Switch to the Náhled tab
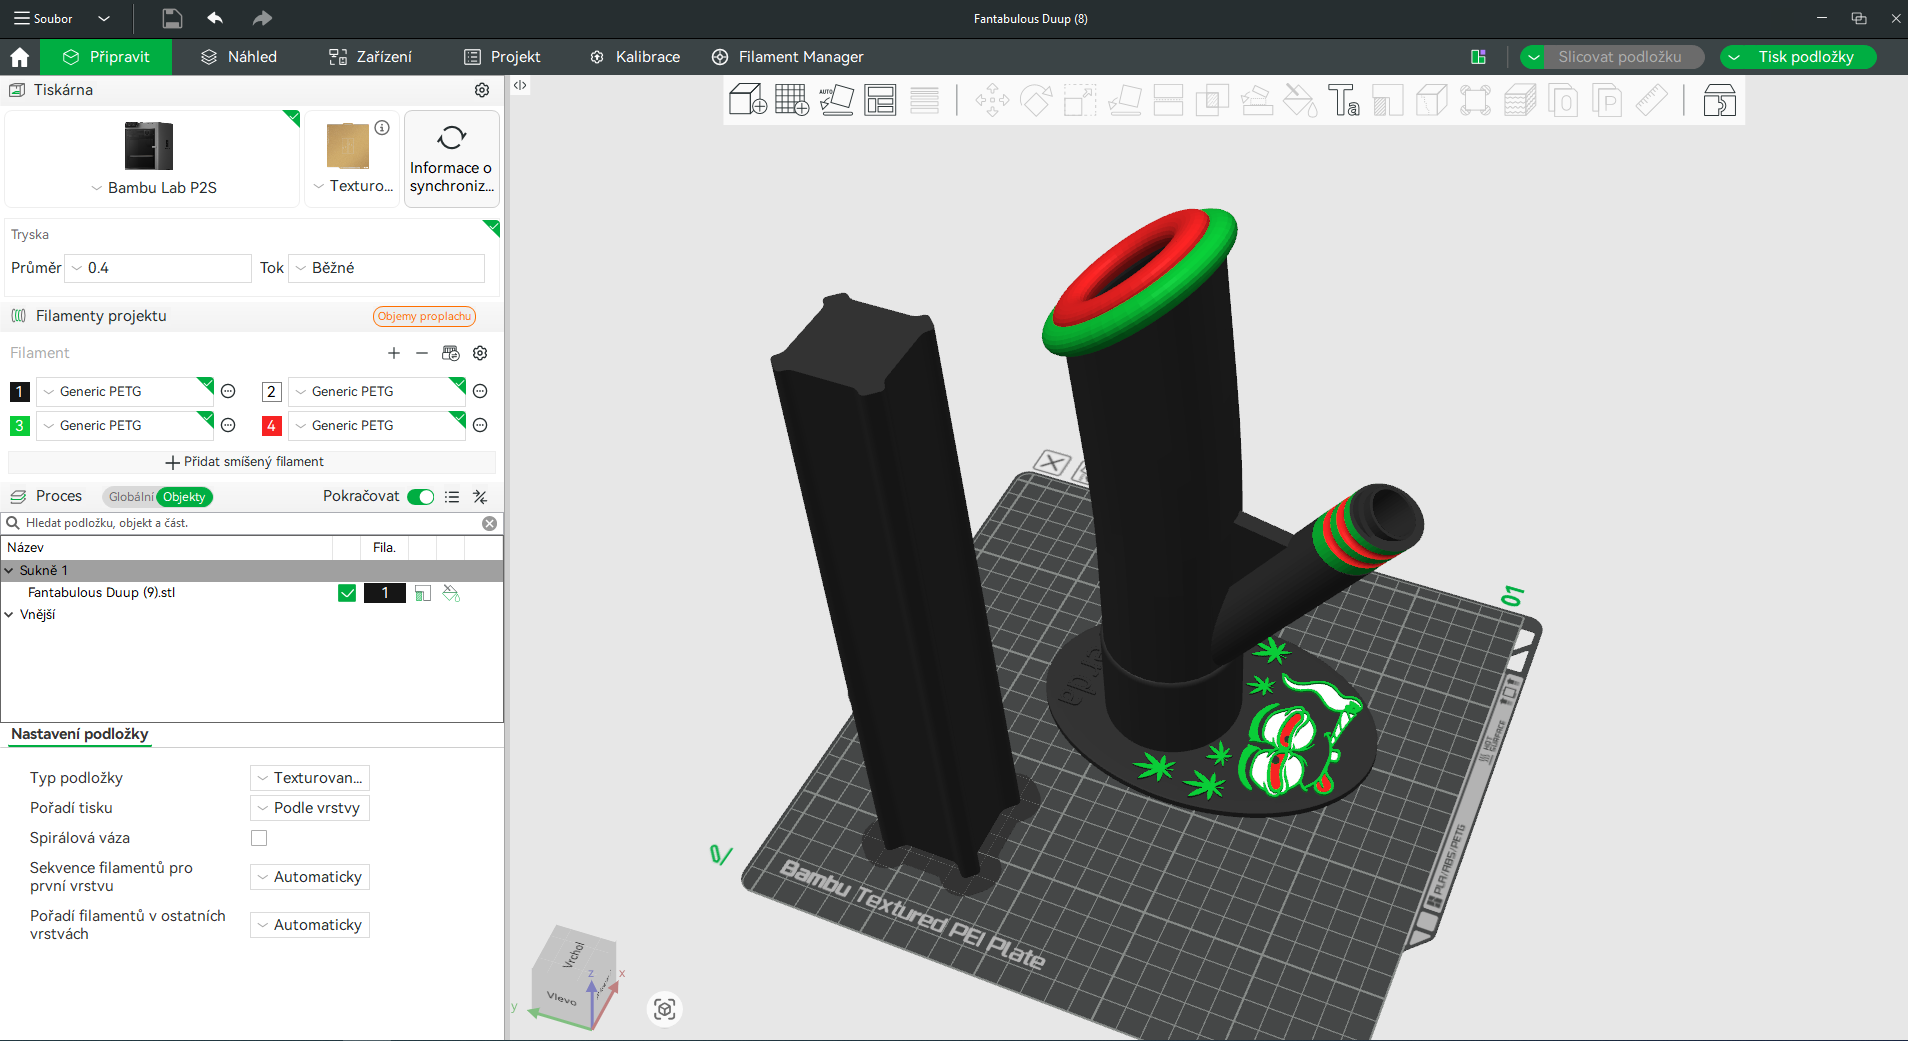 [x=239, y=57]
